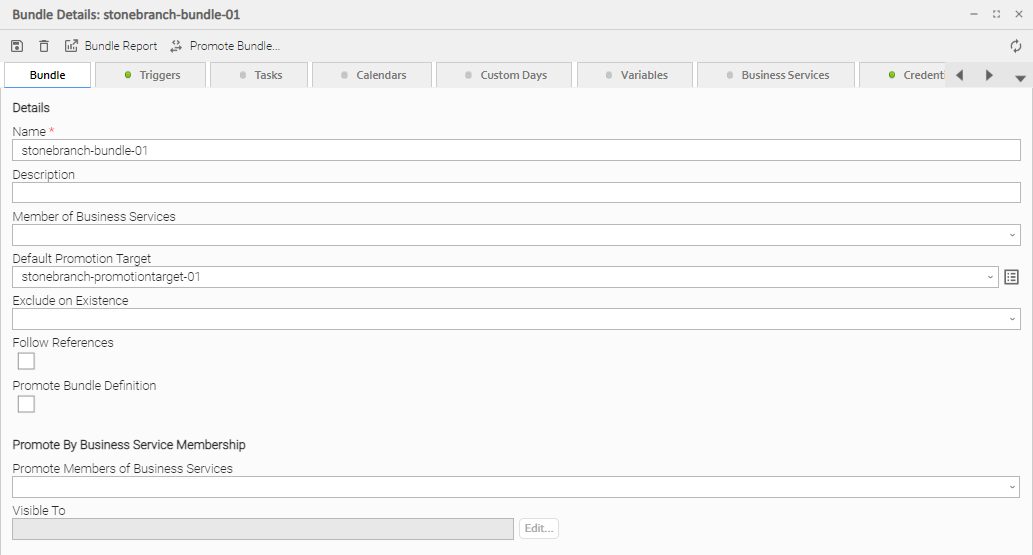Open Promote Members of Business Services dropdown

pyautogui.click(x=1012, y=487)
